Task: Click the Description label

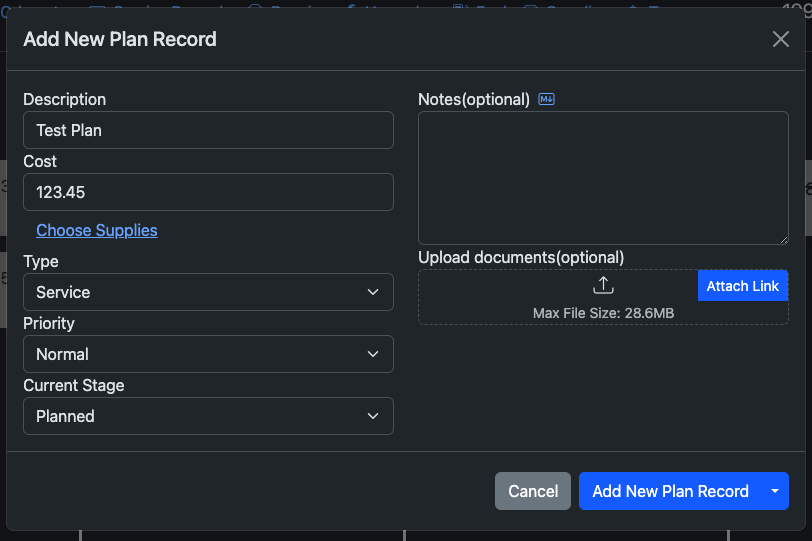Action: pos(65,99)
